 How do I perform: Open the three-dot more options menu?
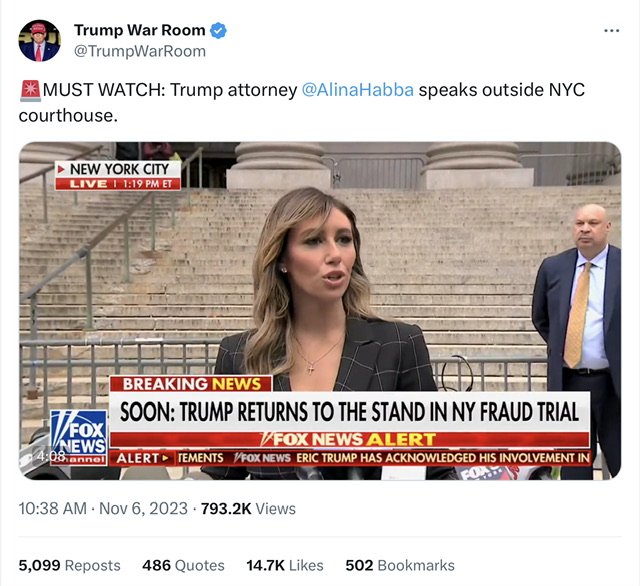click(611, 31)
